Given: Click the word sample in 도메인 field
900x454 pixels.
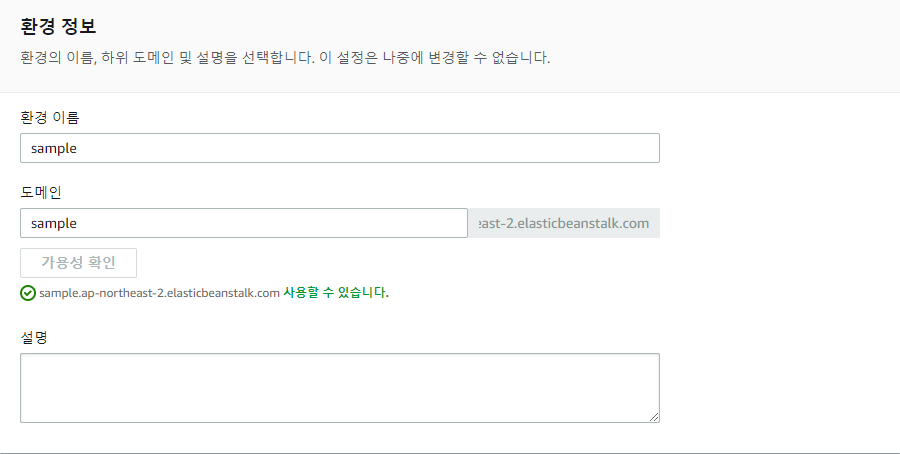Looking at the screenshot, I should coord(54,223).
